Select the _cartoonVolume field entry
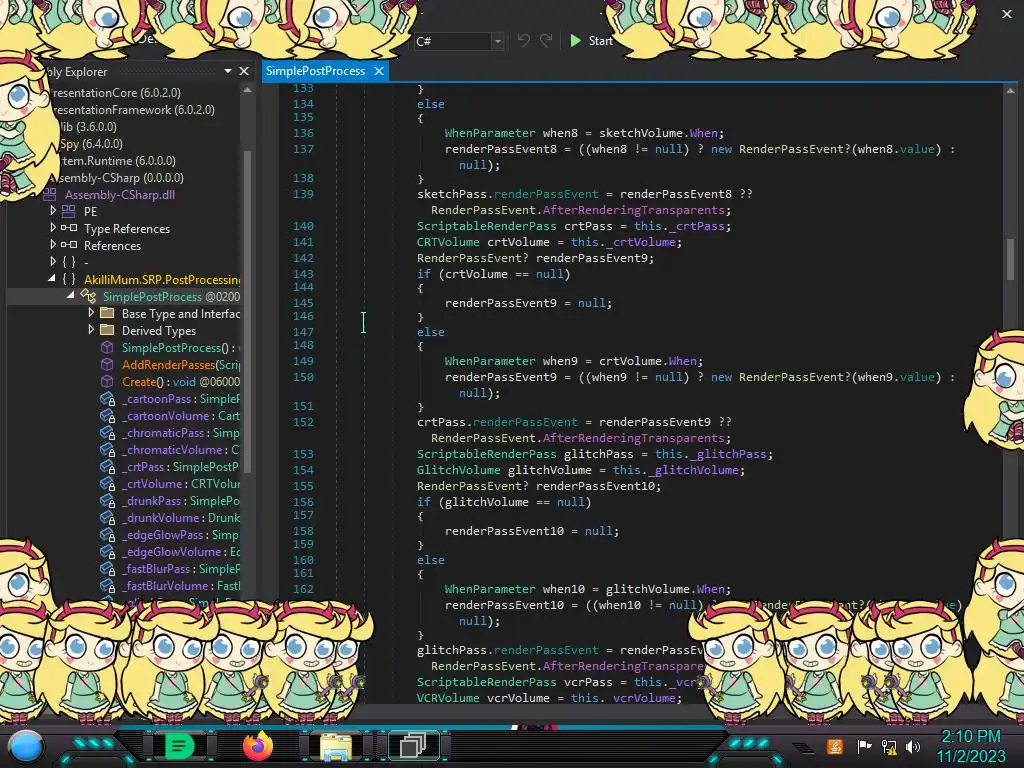Screen dimensions: 1024x768 181,415
